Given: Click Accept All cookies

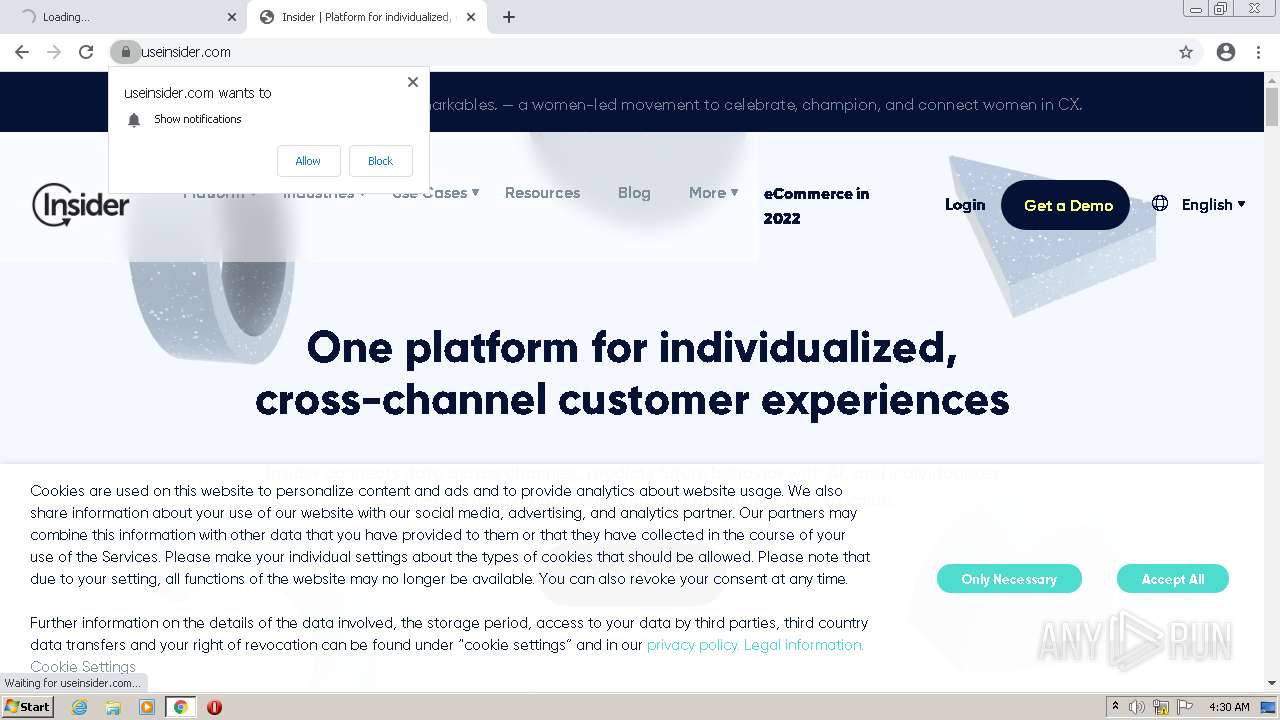Looking at the screenshot, I should click(1173, 579).
